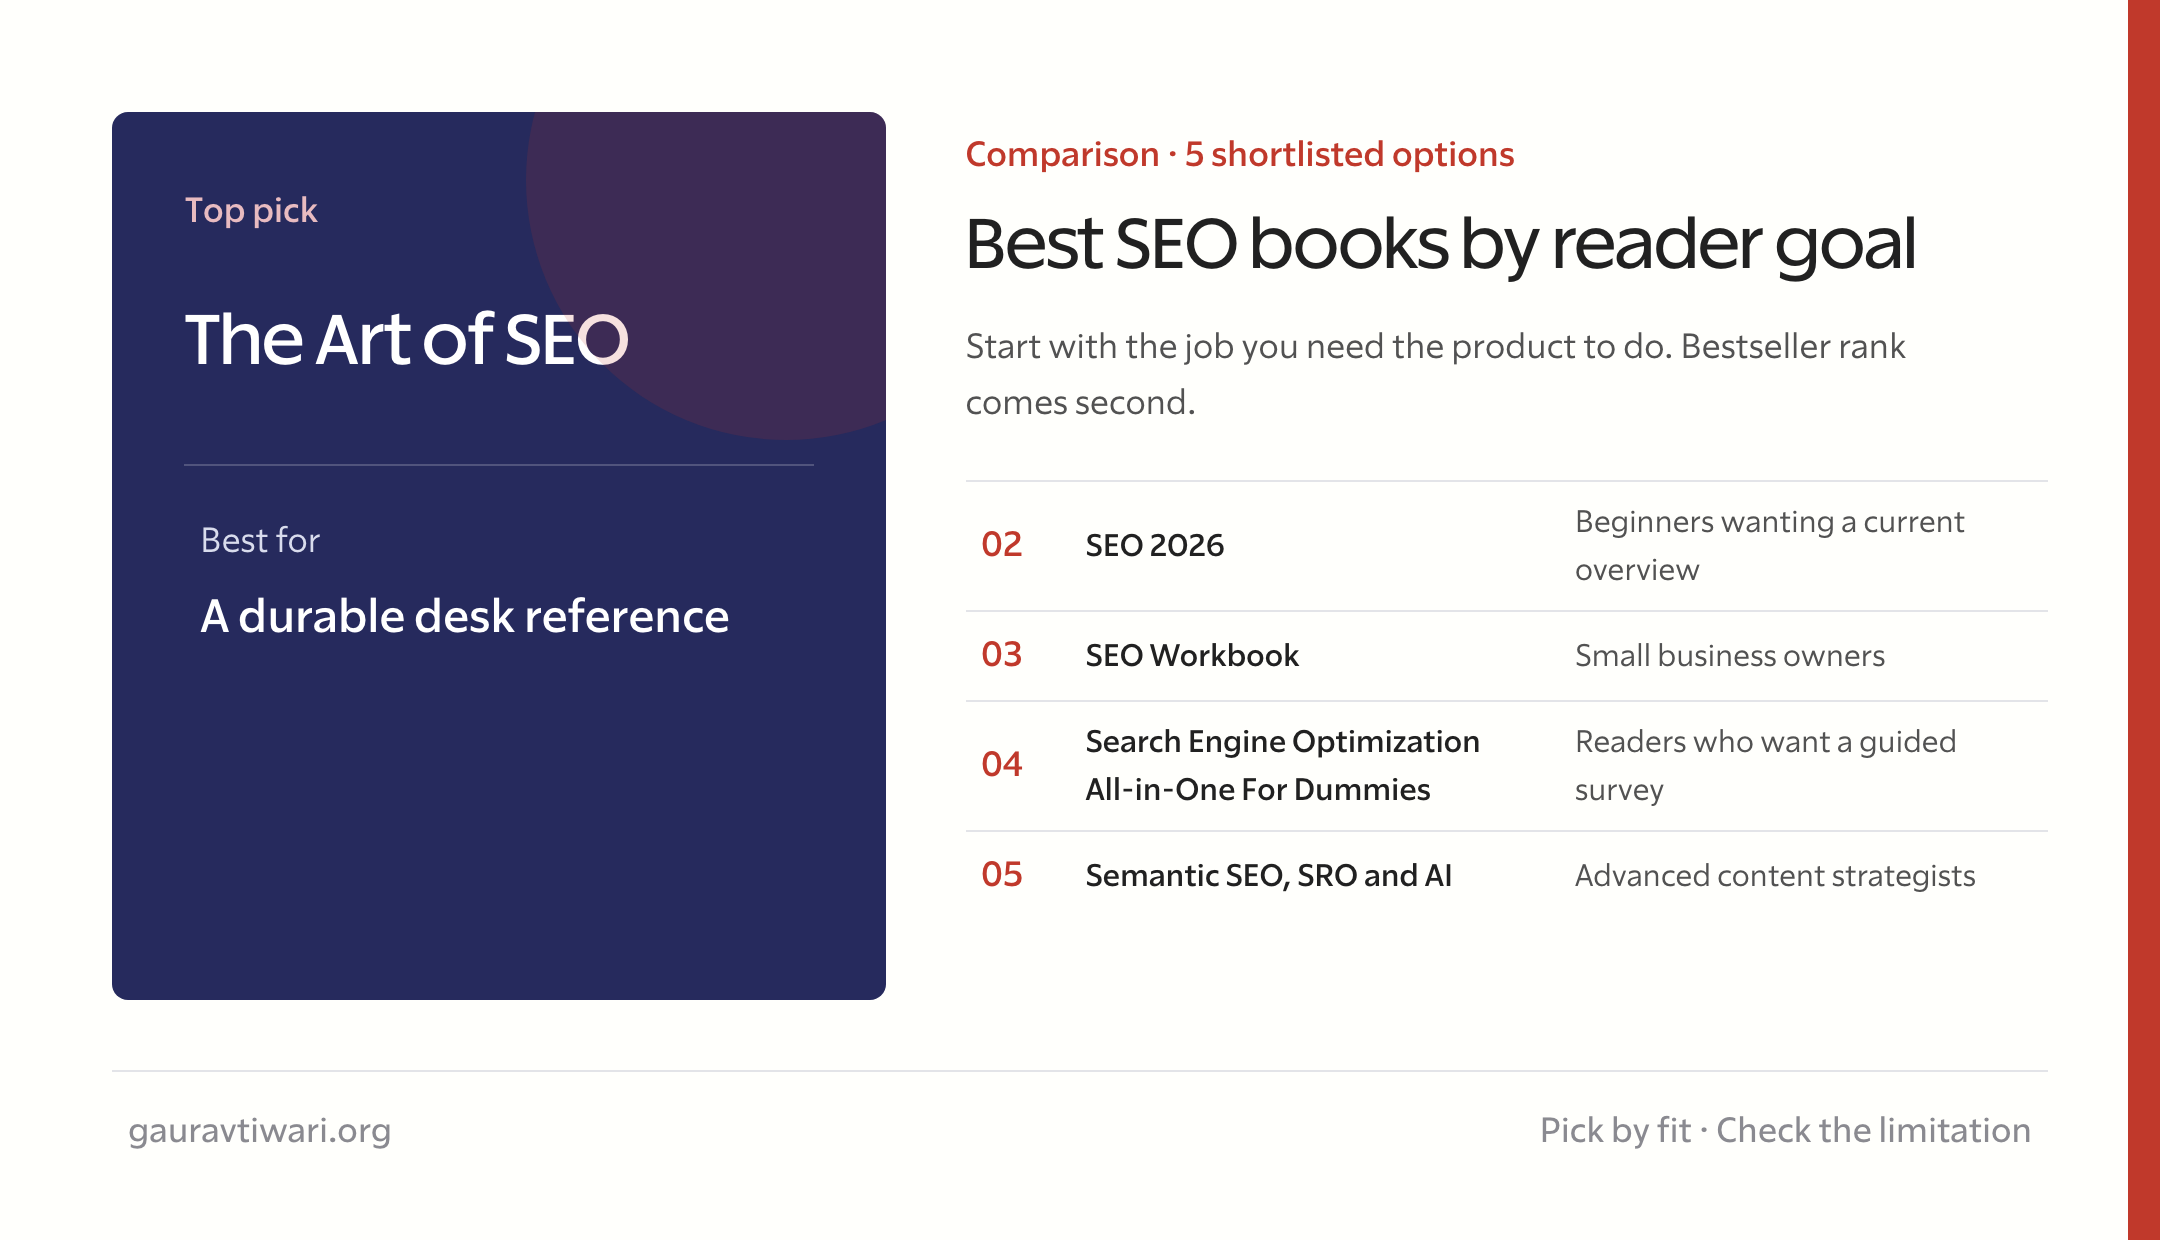The width and height of the screenshot is (2160, 1240).
Task: Select 'Semantic SEO, SRO and AI' title
Action: pyautogui.click(x=1269, y=875)
